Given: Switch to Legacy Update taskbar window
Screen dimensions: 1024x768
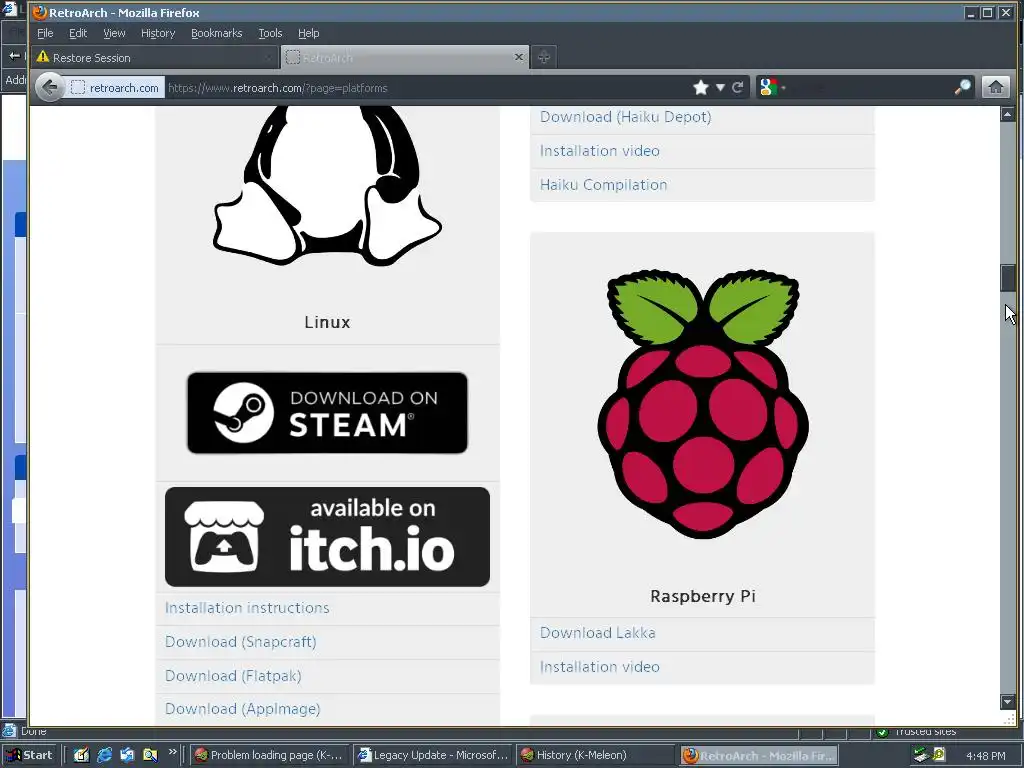Looking at the screenshot, I should [x=433, y=756].
